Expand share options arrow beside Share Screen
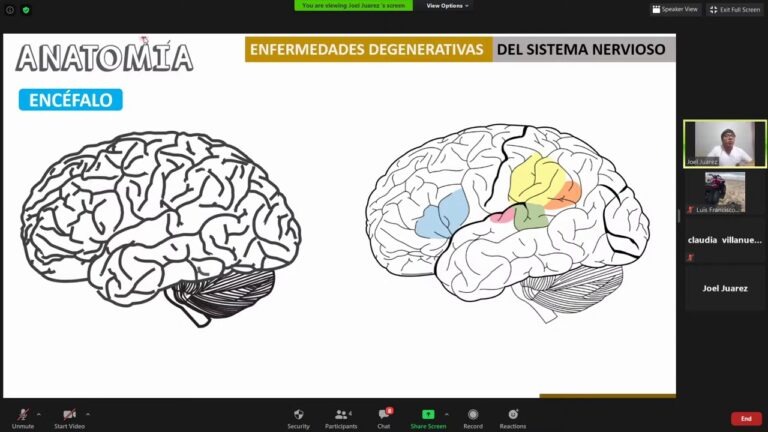 click(x=447, y=414)
